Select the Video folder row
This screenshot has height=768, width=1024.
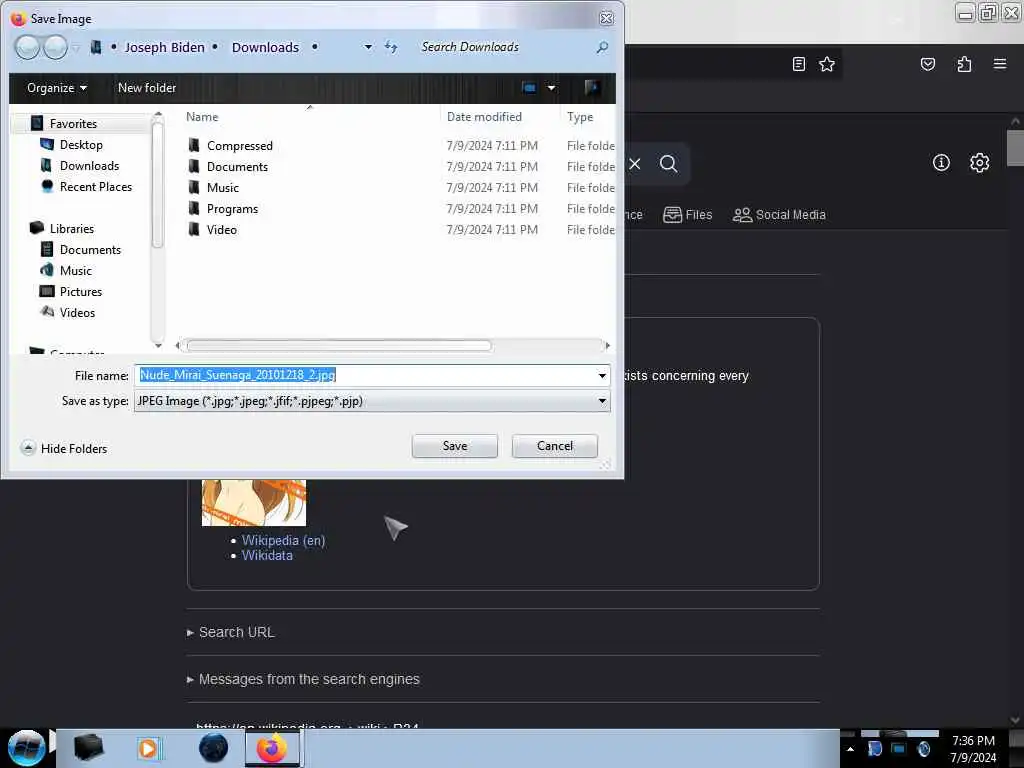[x=400, y=229]
